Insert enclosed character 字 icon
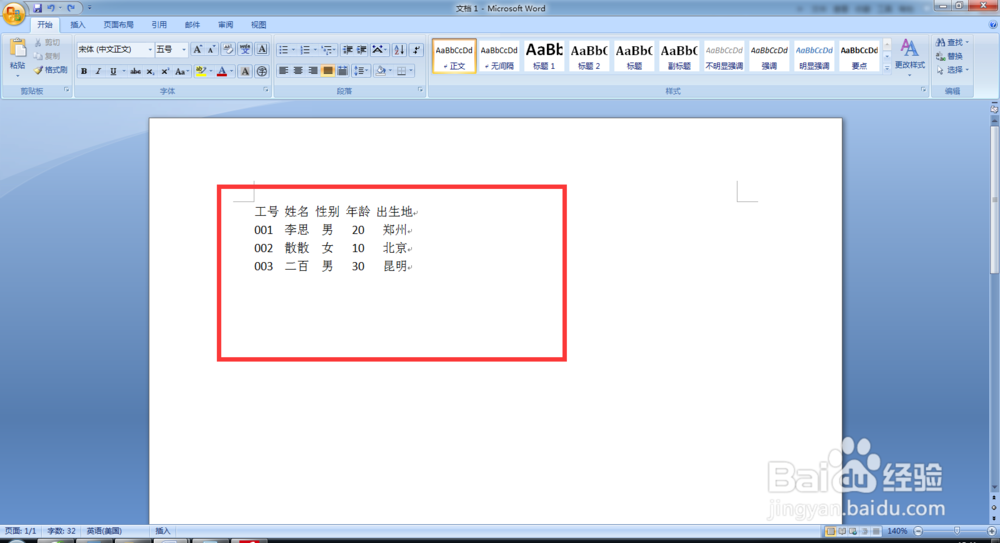This screenshot has height=543, width=1000. coord(262,71)
